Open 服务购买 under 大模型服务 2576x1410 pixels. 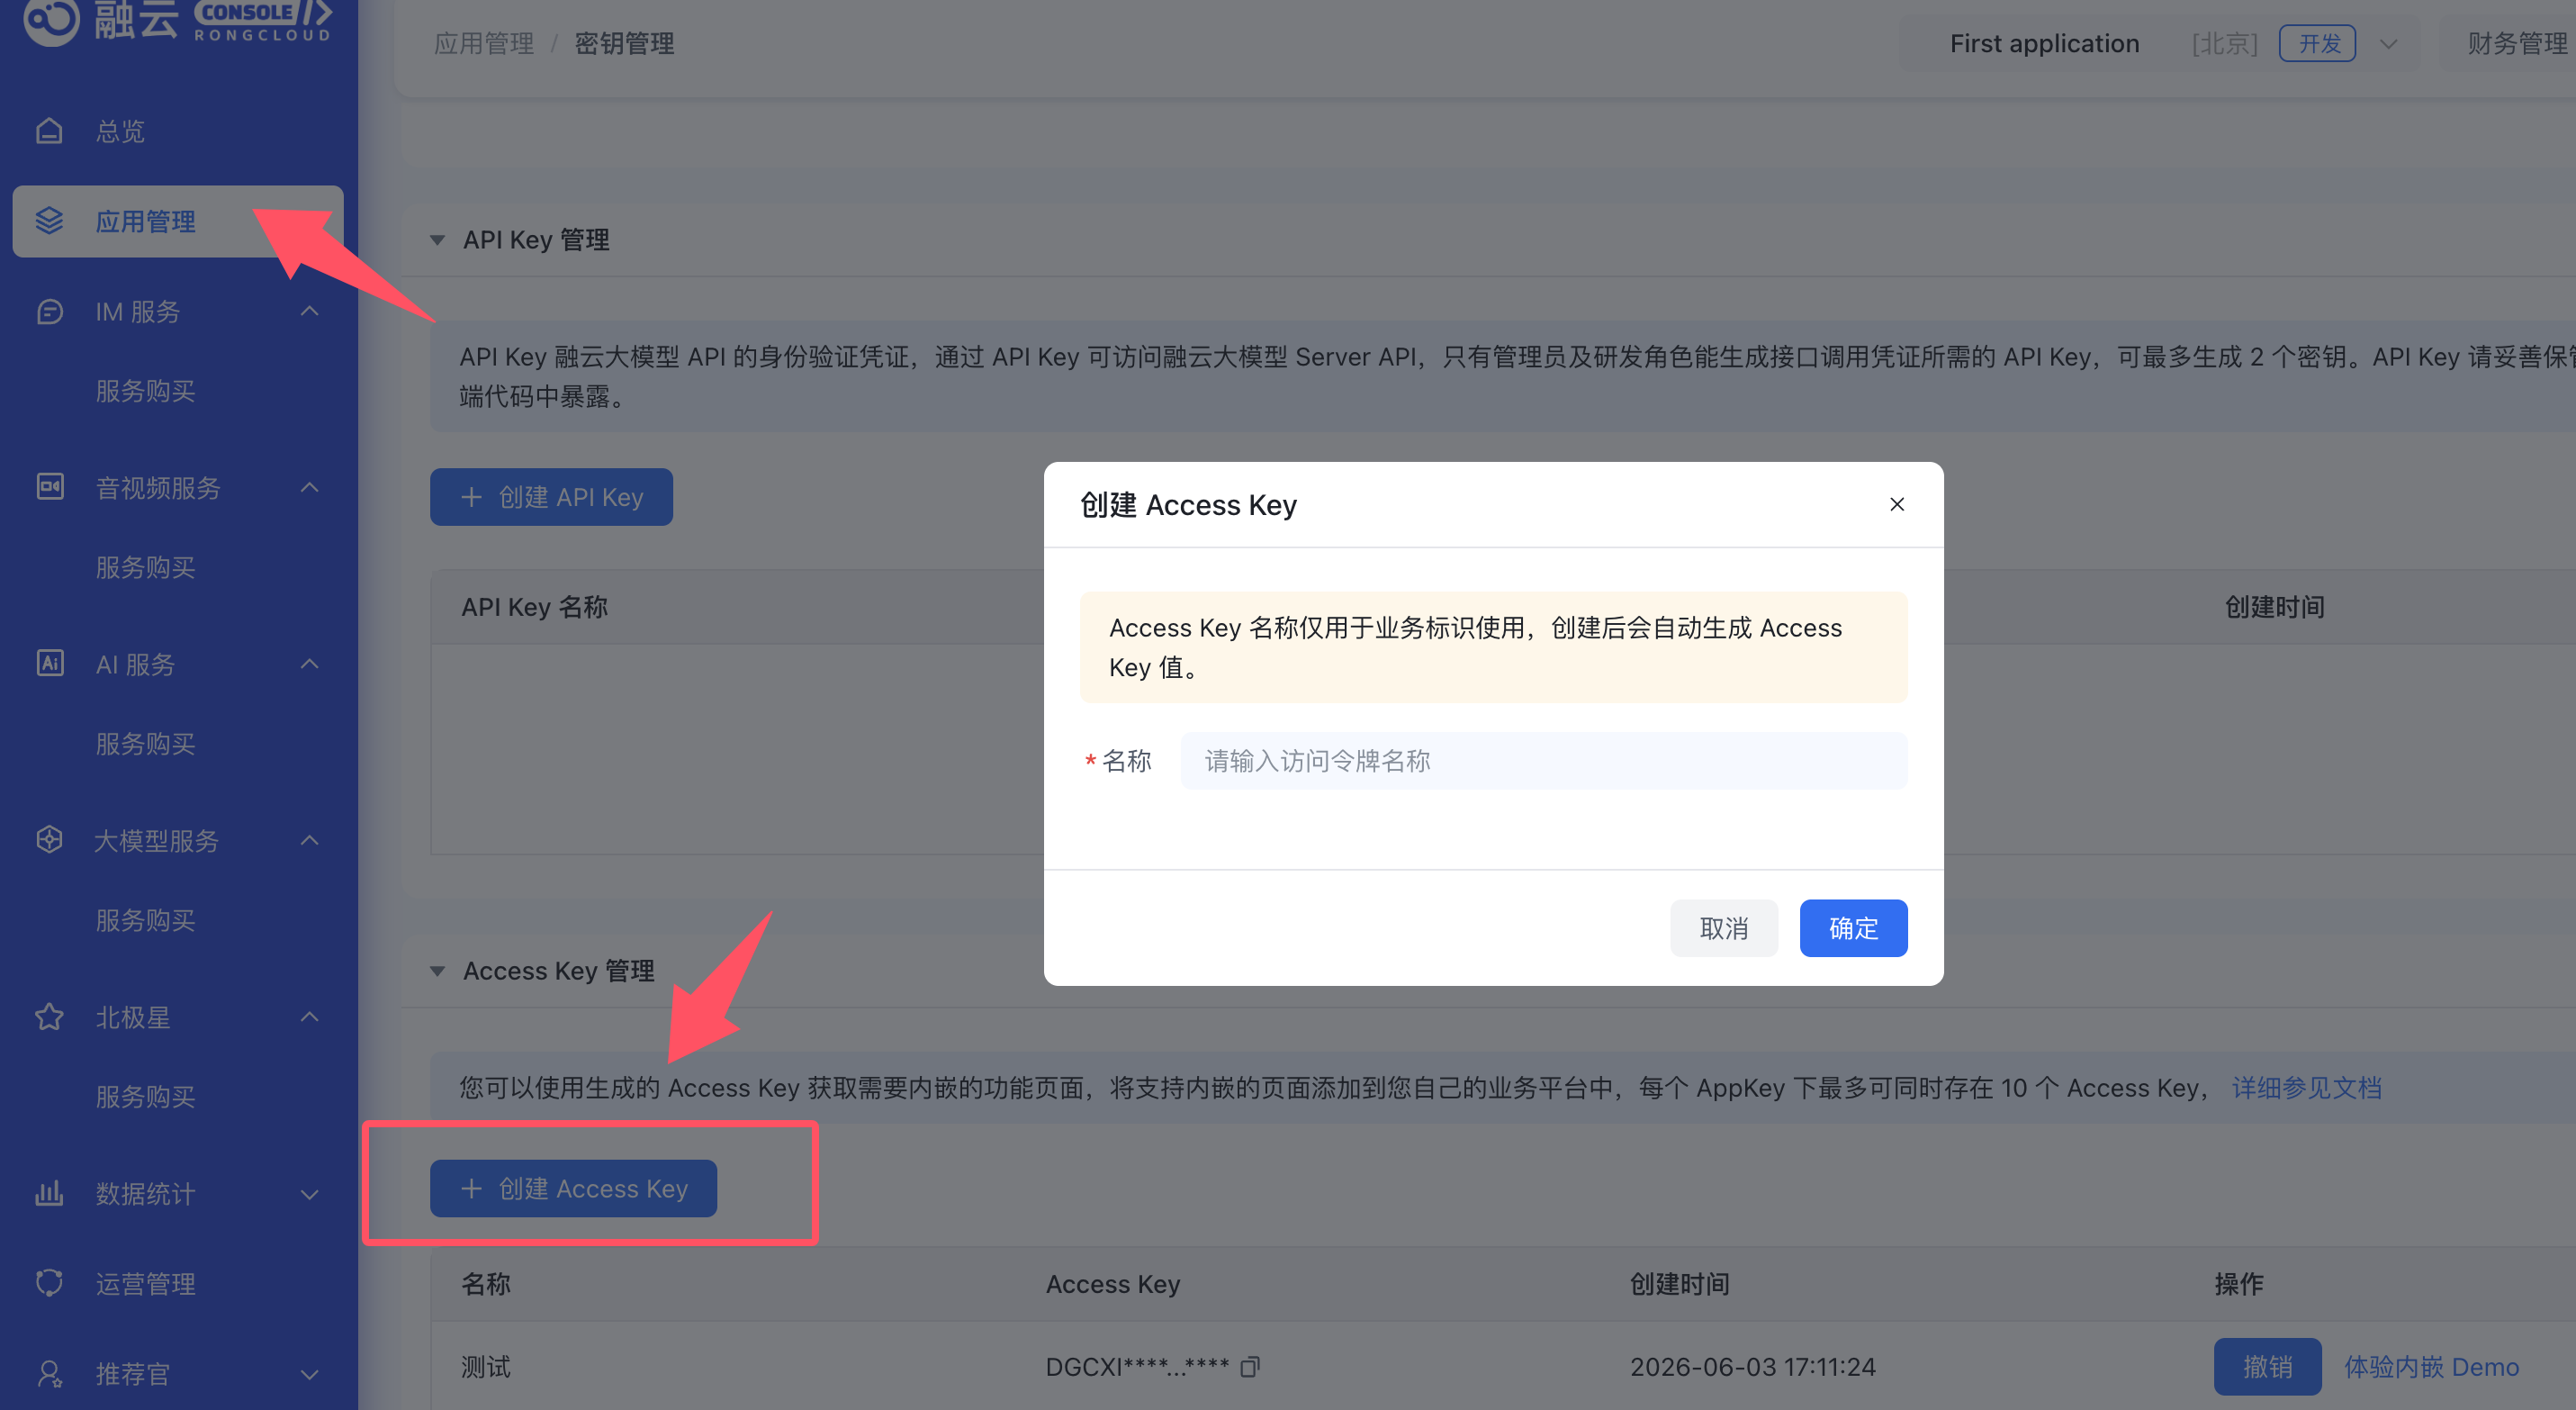click(x=145, y=920)
